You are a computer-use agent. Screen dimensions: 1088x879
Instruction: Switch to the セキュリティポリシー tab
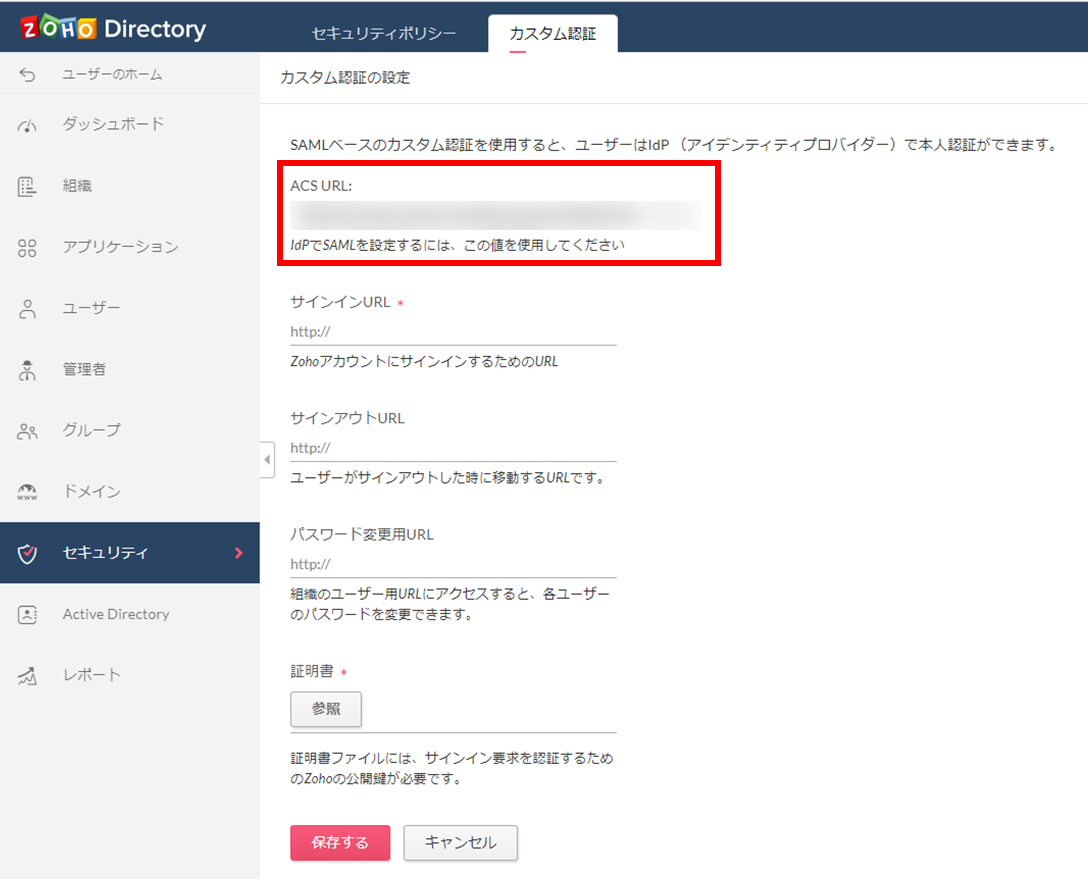tap(384, 33)
